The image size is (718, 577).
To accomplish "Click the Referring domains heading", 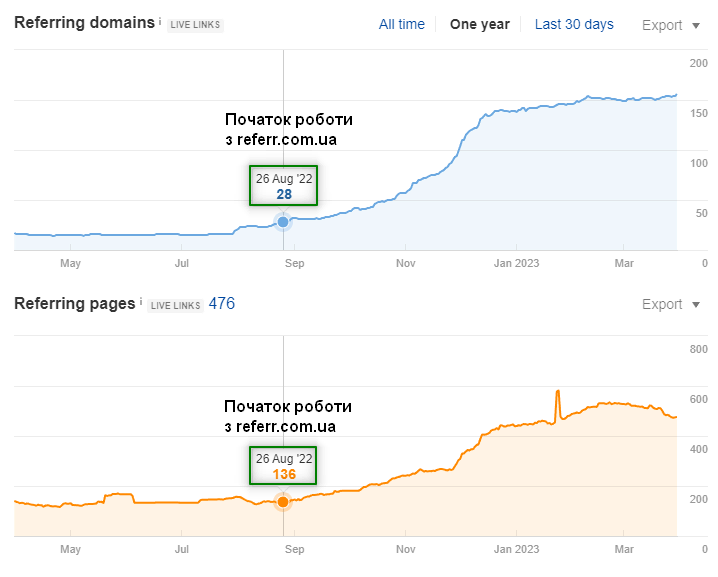I will tap(84, 23).
